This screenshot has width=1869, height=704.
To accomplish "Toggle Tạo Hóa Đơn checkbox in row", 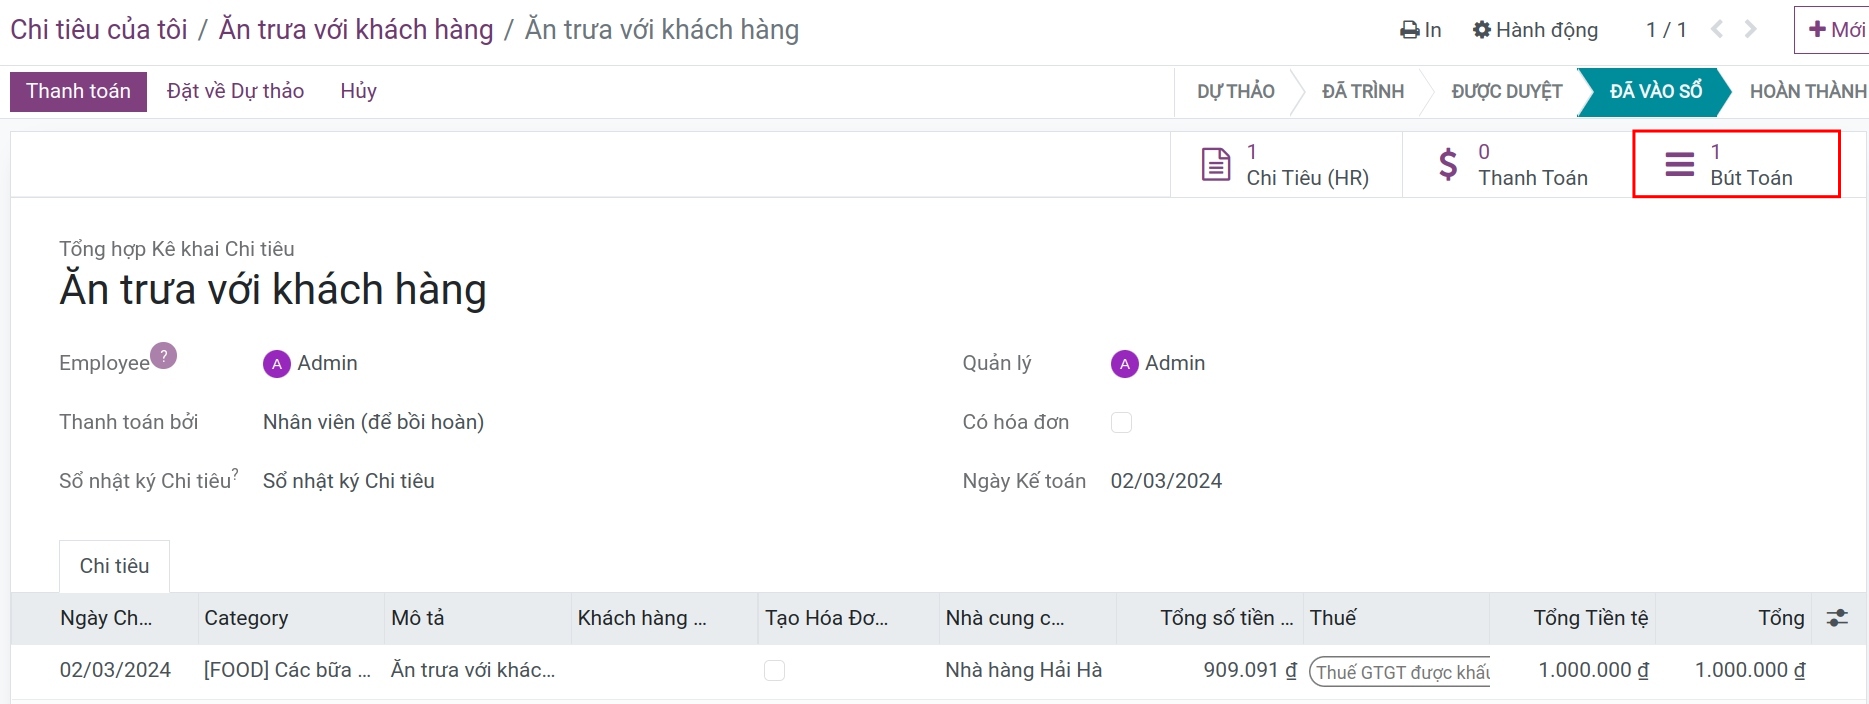I will (x=775, y=670).
